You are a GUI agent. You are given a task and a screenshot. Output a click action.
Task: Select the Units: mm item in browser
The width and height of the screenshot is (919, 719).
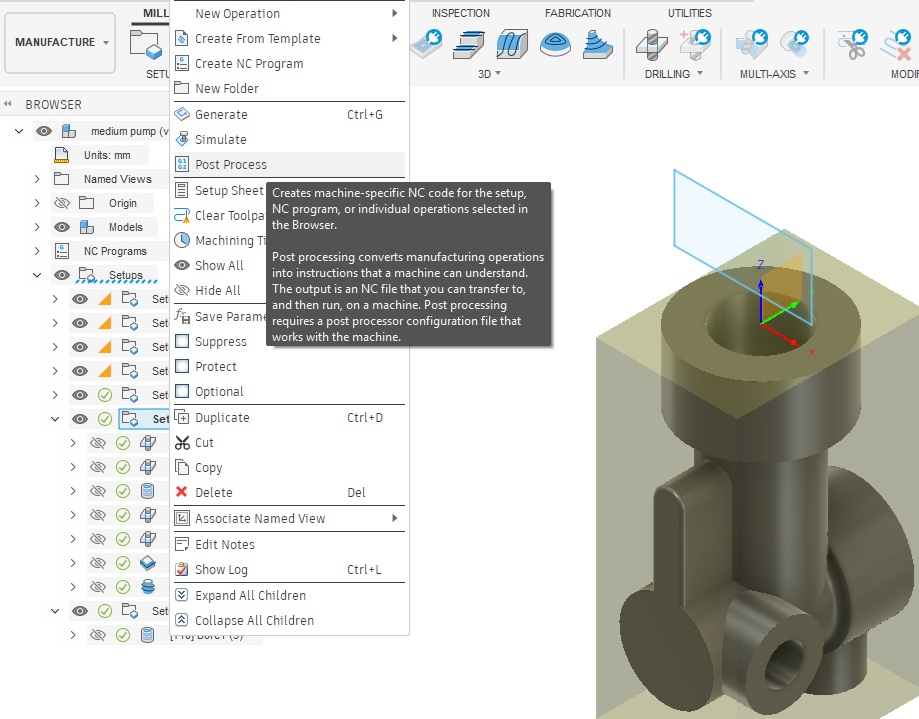coord(106,155)
